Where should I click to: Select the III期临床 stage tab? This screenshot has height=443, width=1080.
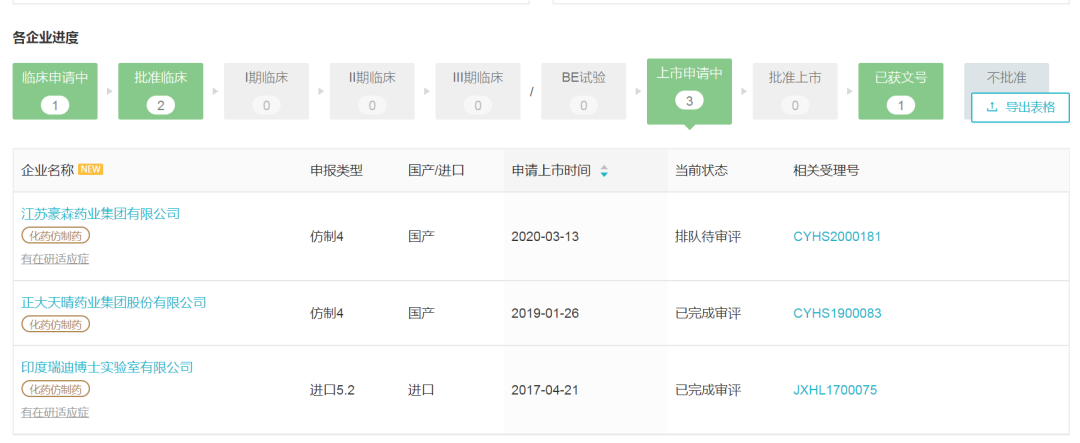tap(478, 91)
